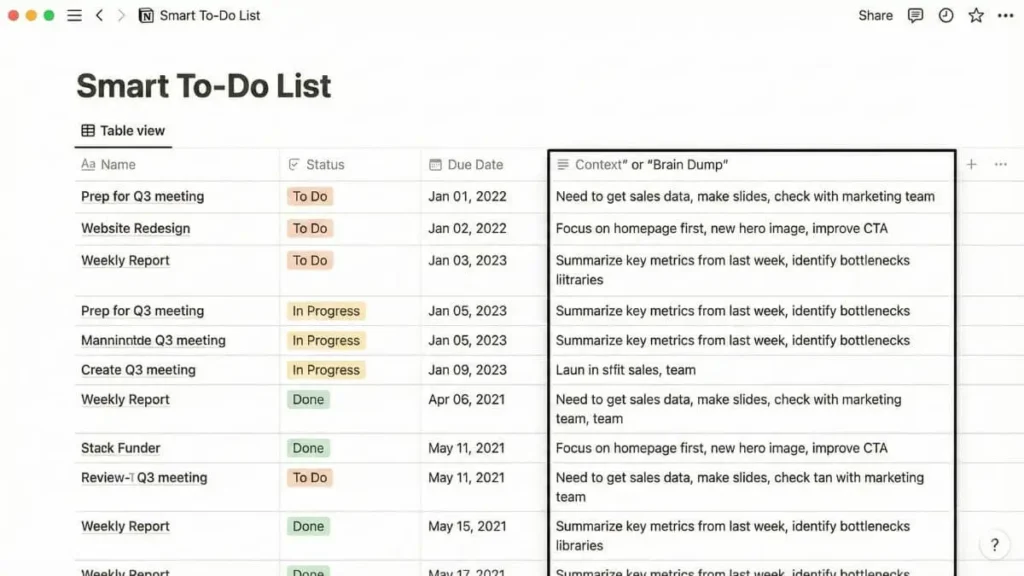Click Smart To-Do List in the breadcrumb bar
1024x576 pixels.
coord(208,15)
